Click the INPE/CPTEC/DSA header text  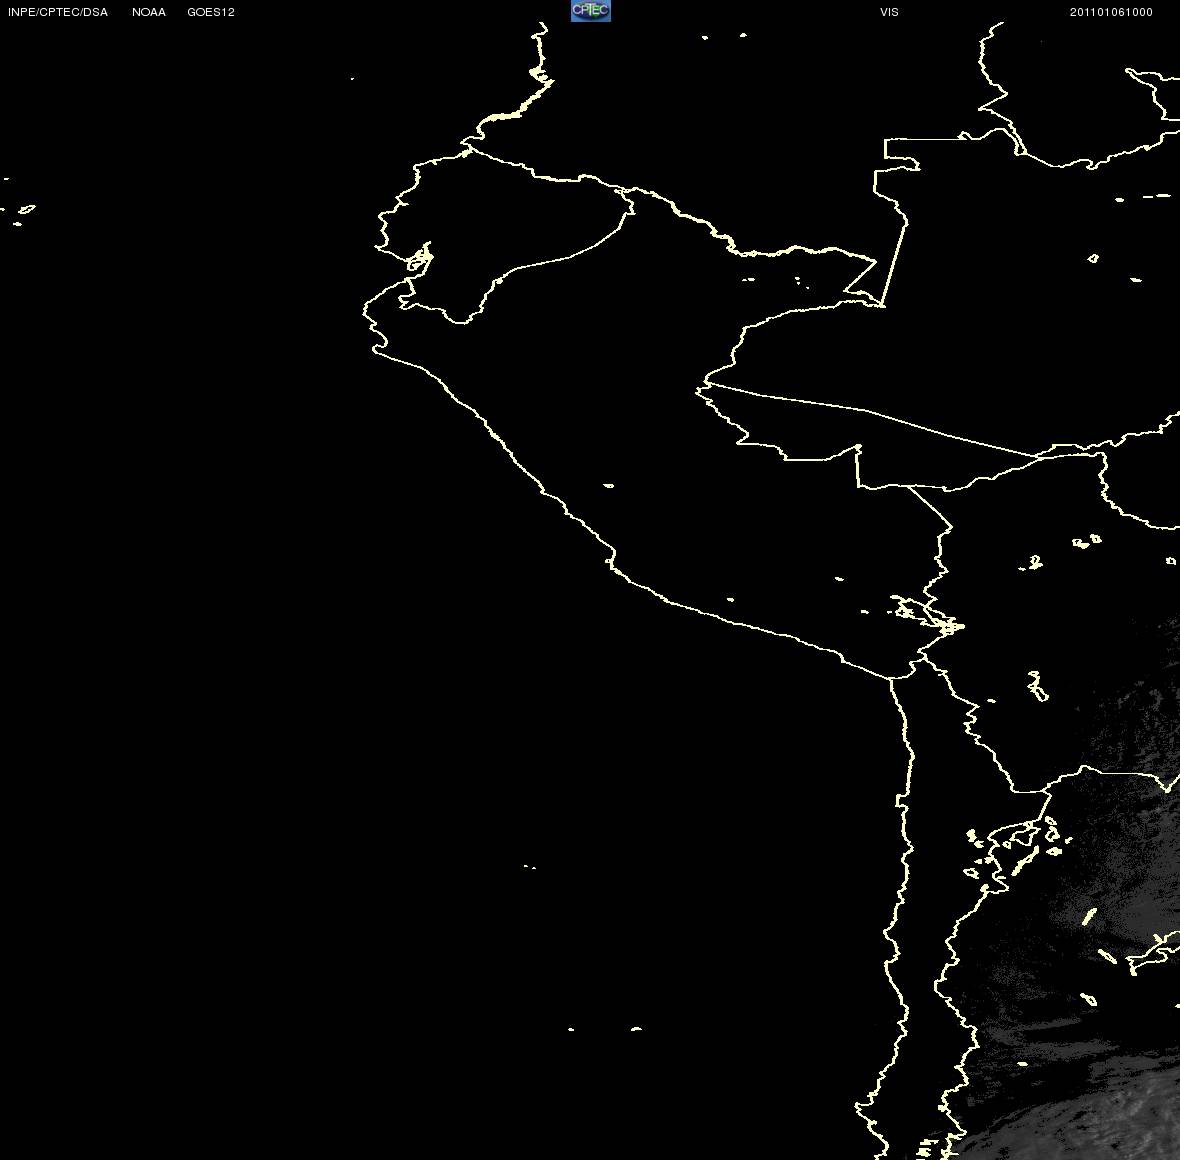[58, 12]
